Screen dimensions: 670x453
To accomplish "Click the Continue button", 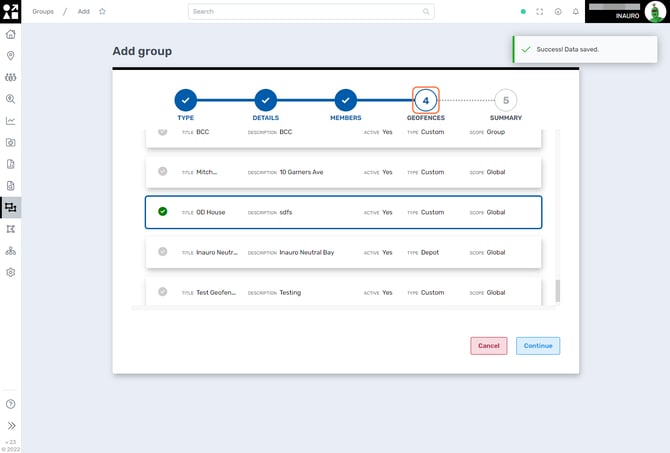I will tap(538, 346).
